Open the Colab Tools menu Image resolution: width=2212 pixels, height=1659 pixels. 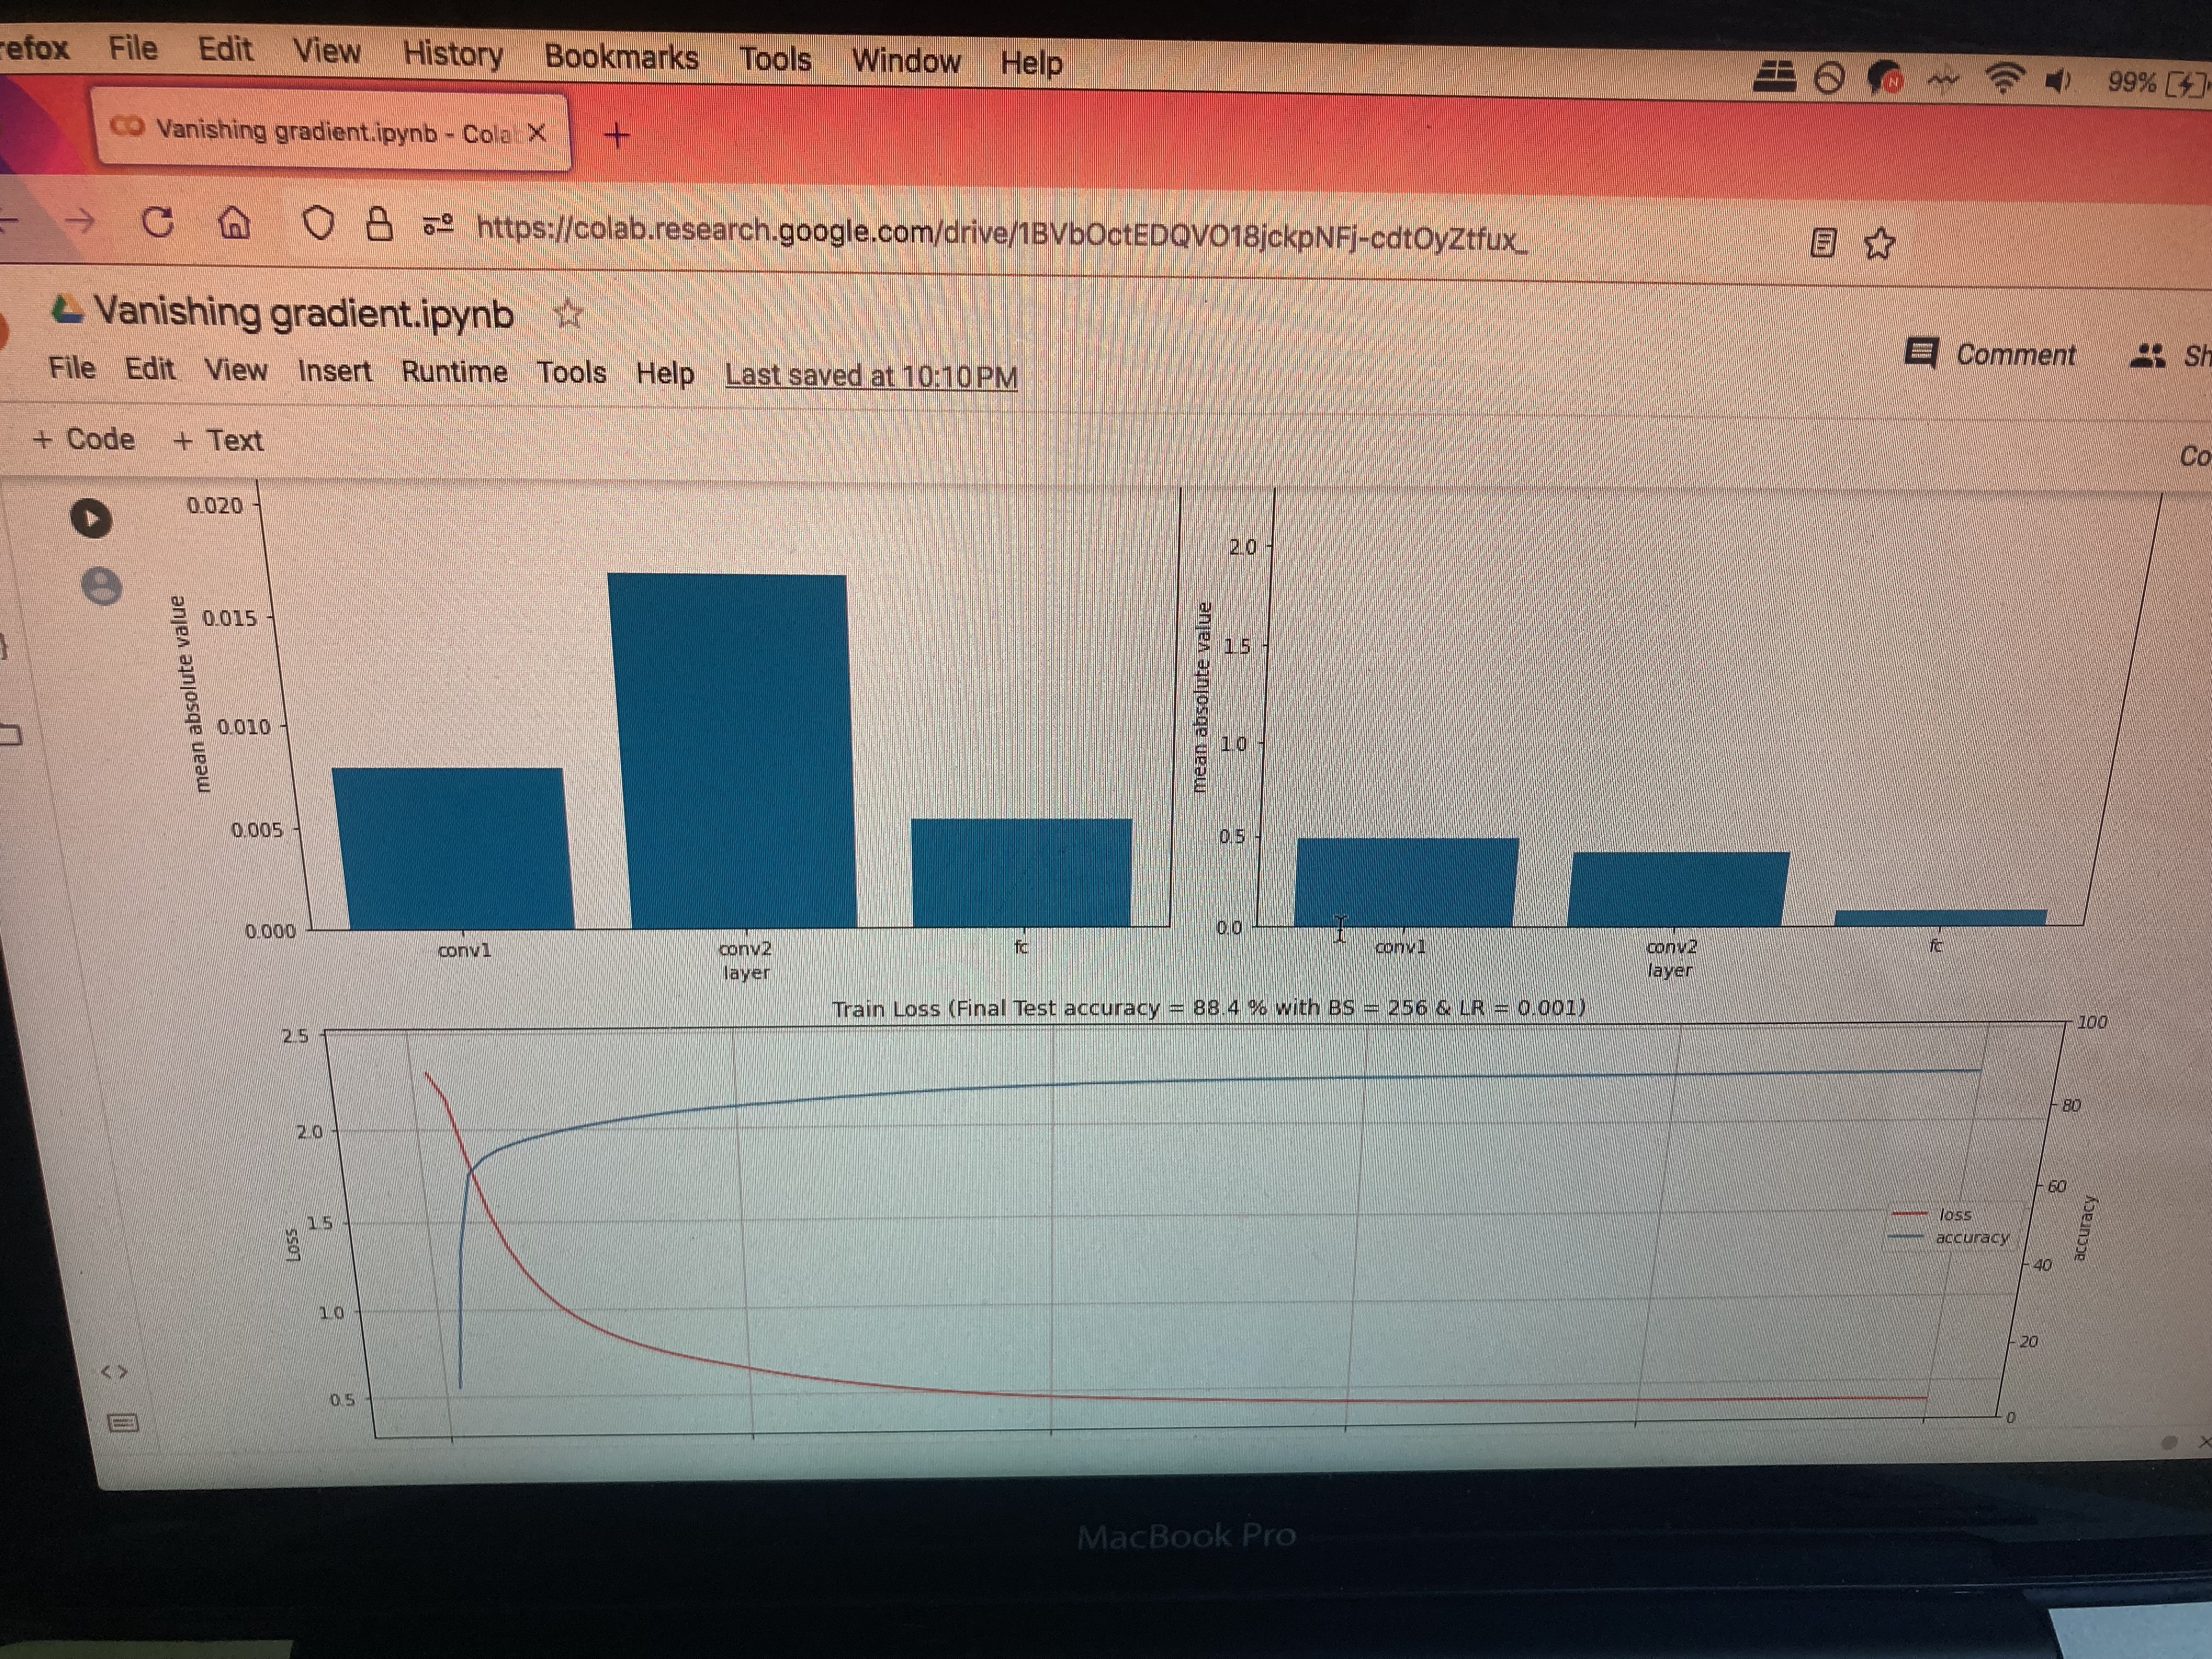pos(571,373)
